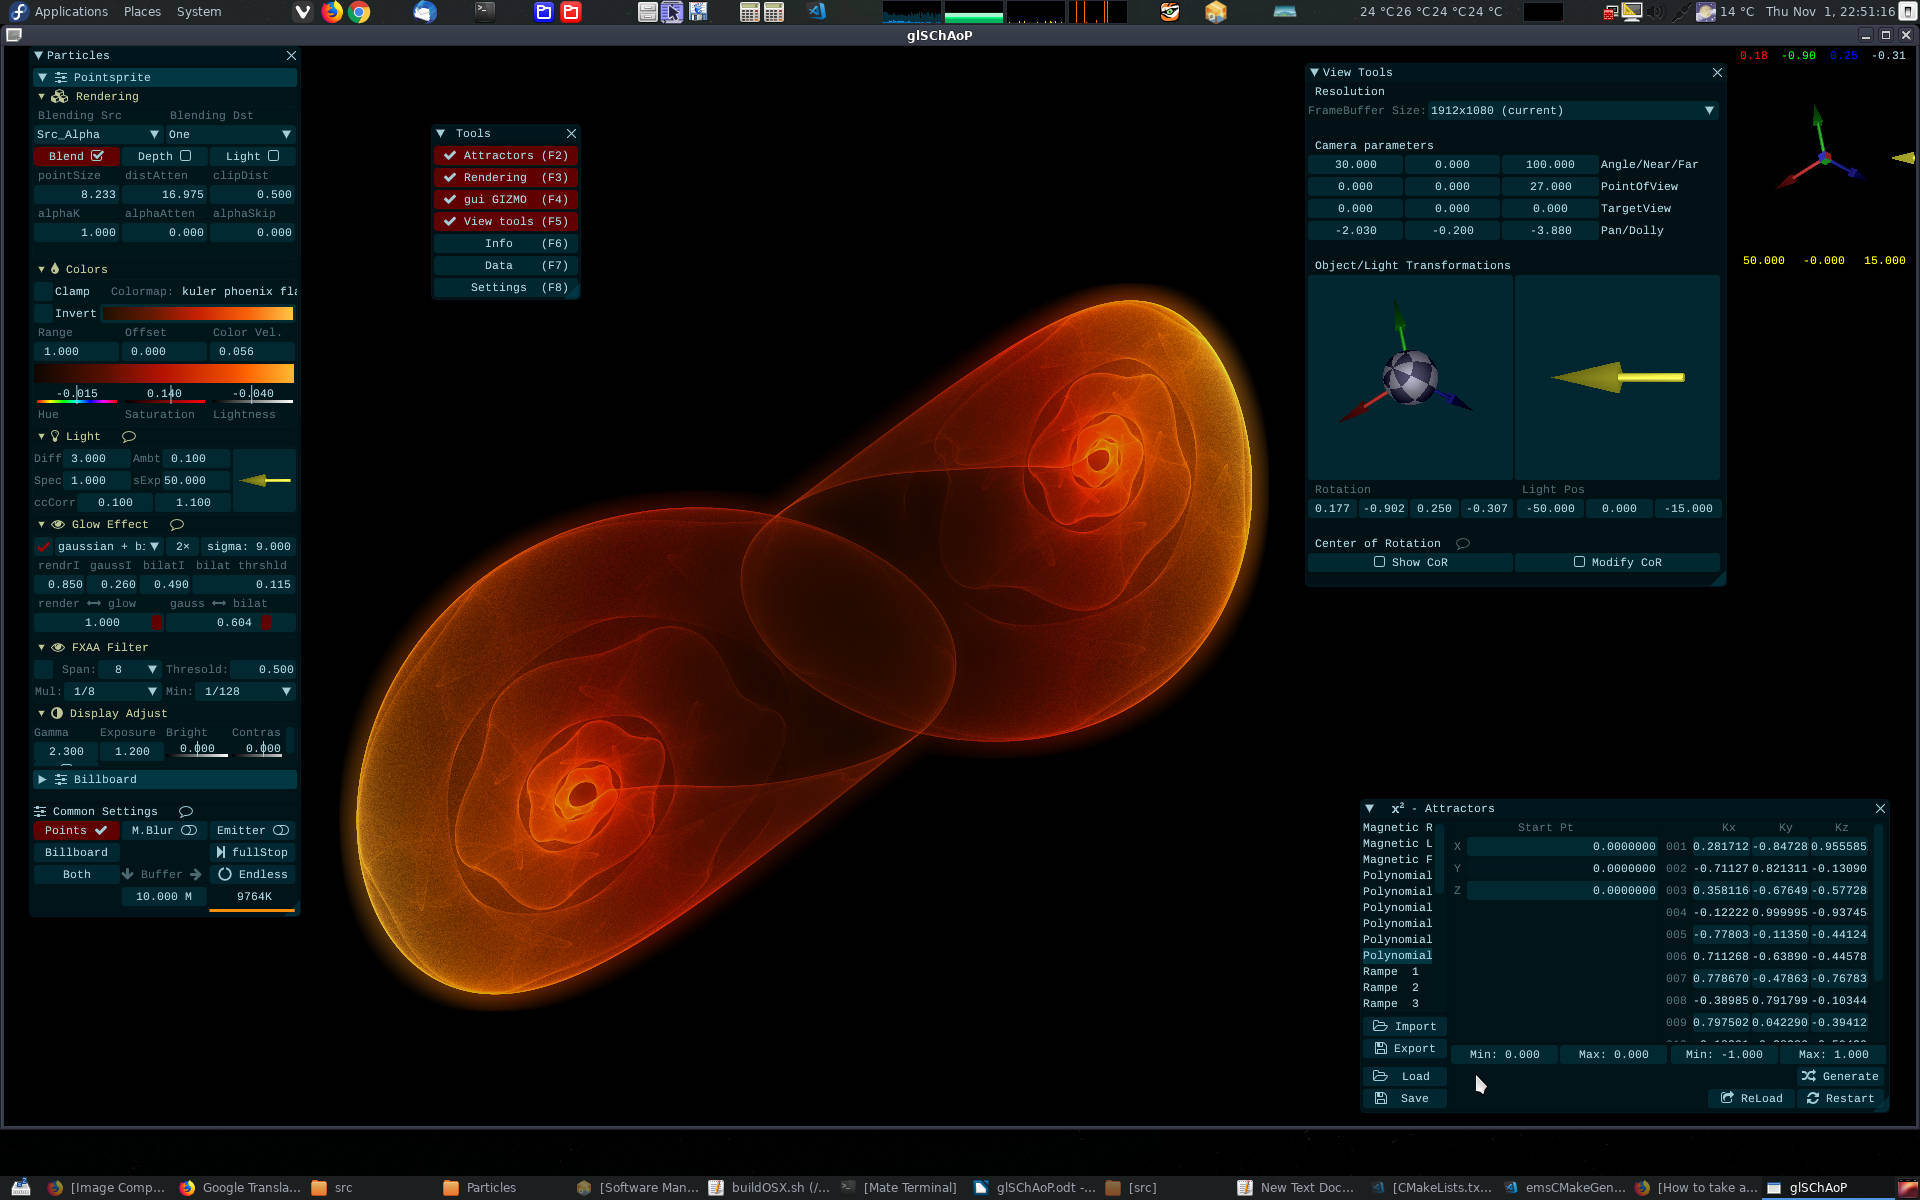Open the Blending Src Src_Alpha dropdown
Viewport: 1920px width, 1200px height.
(98, 134)
